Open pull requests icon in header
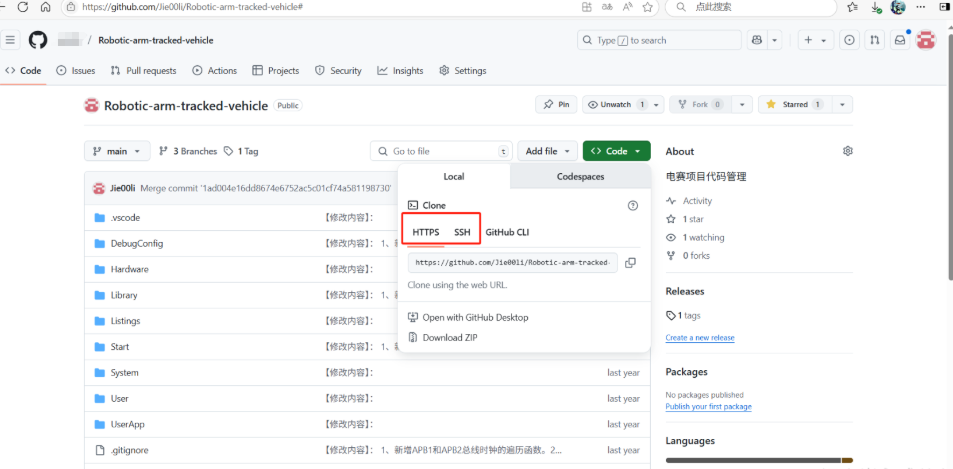Viewport: 953px width, 469px height. point(874,40)
